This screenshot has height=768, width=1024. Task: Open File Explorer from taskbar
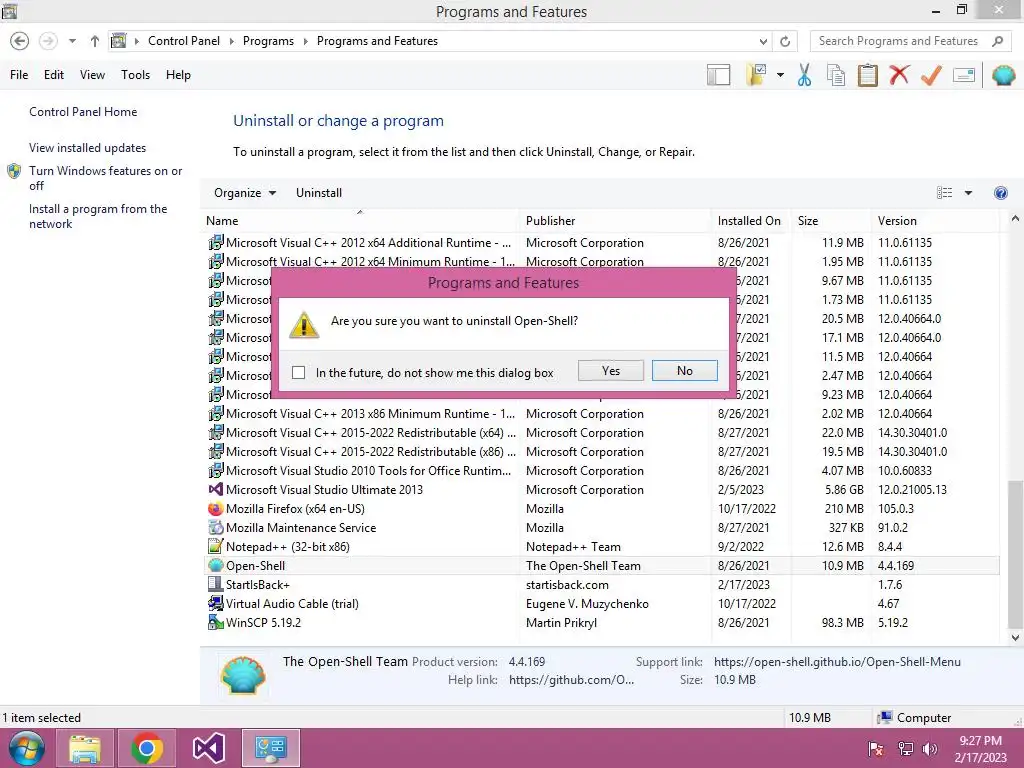85,748
